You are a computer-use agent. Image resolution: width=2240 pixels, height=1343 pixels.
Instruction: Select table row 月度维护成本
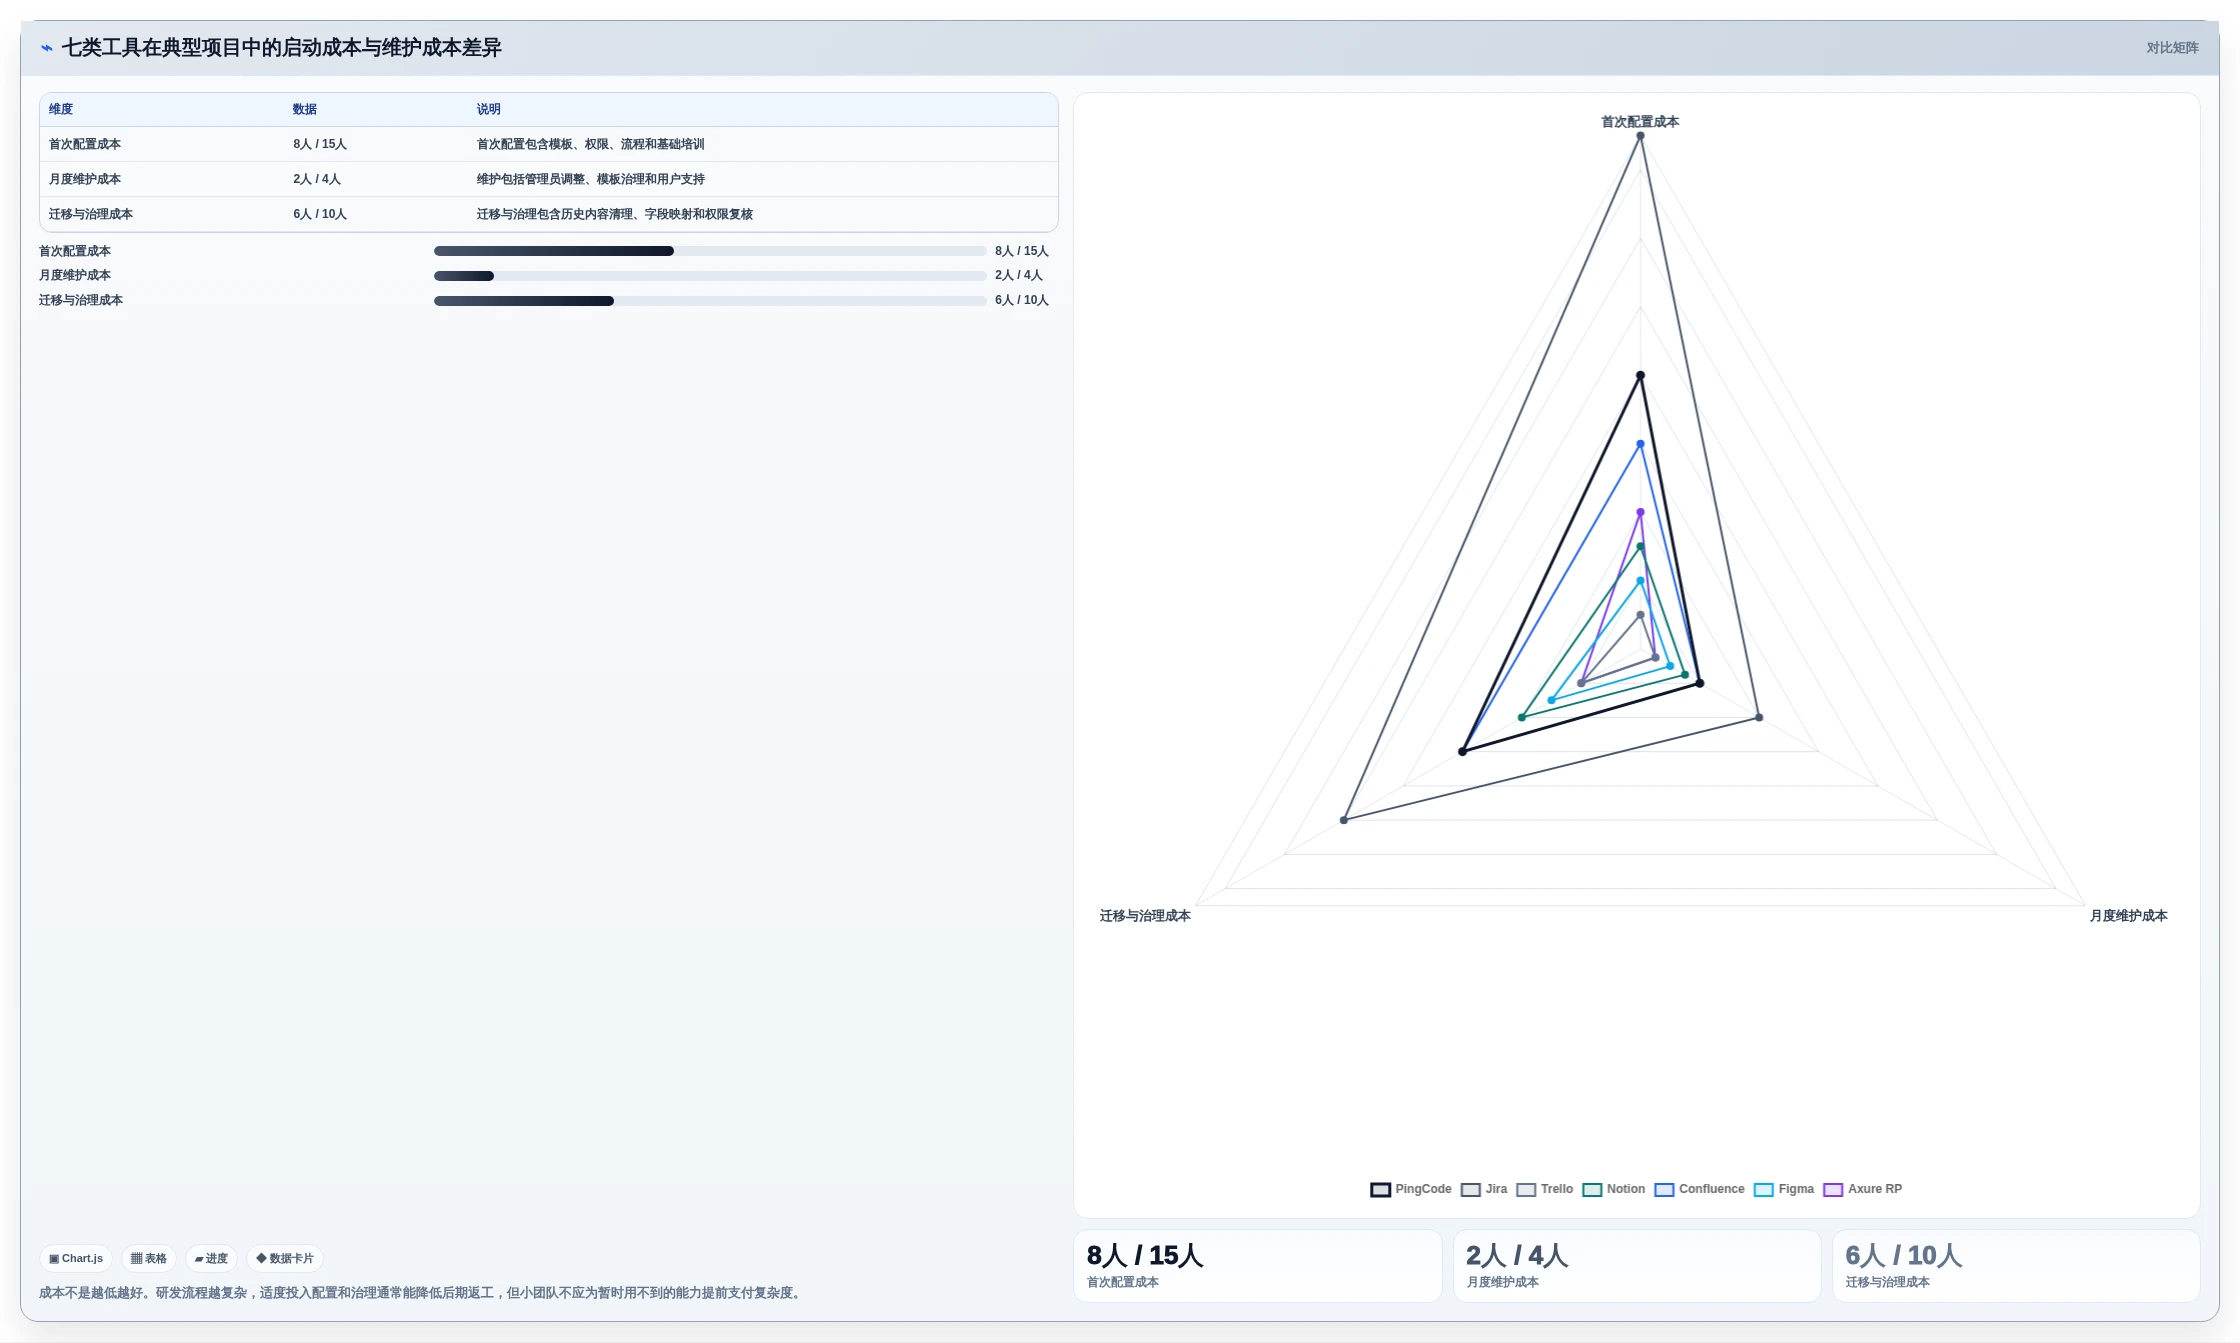click(549, 179)
